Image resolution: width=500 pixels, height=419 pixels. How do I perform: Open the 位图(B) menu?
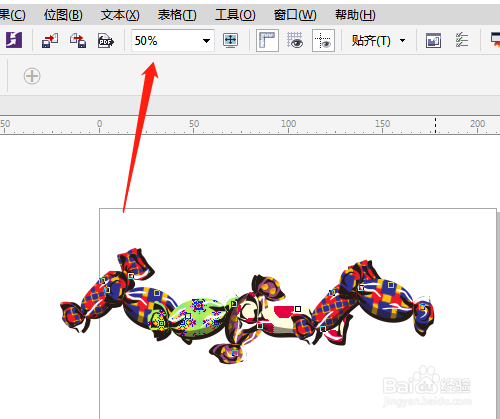[63, 15]
